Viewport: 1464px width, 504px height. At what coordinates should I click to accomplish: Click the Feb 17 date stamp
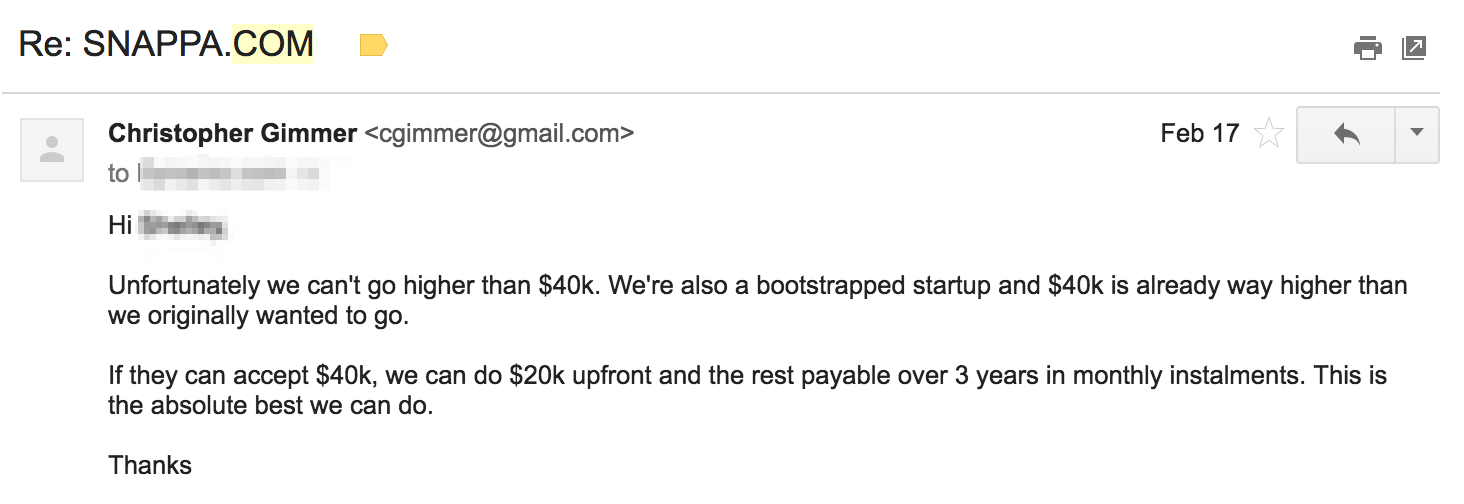(1199, 133)
